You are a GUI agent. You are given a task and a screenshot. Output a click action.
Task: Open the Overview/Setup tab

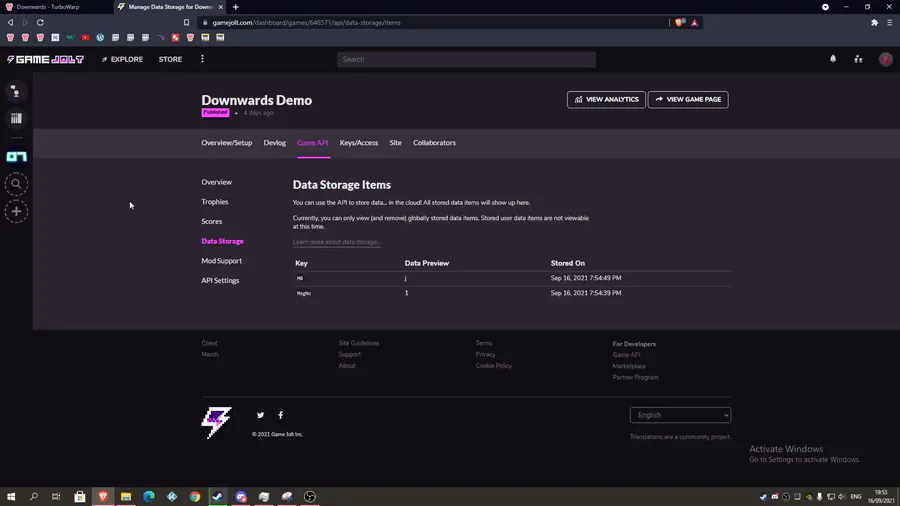pos(227,143)
